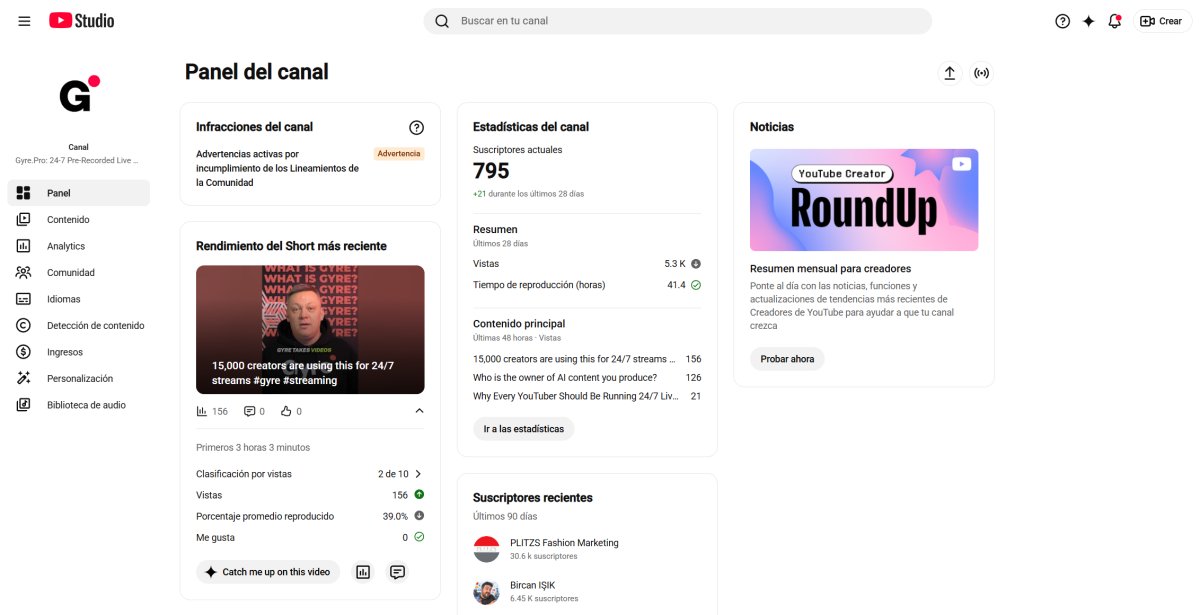Click the 795 subscriber count
This screenshot has width=1200, height=615.
coord(491,171)
